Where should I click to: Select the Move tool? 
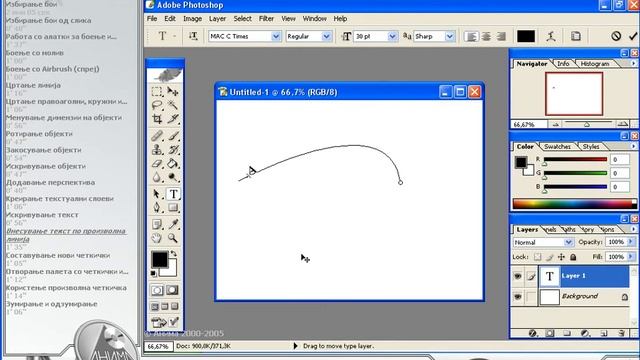tap(173, 91)
